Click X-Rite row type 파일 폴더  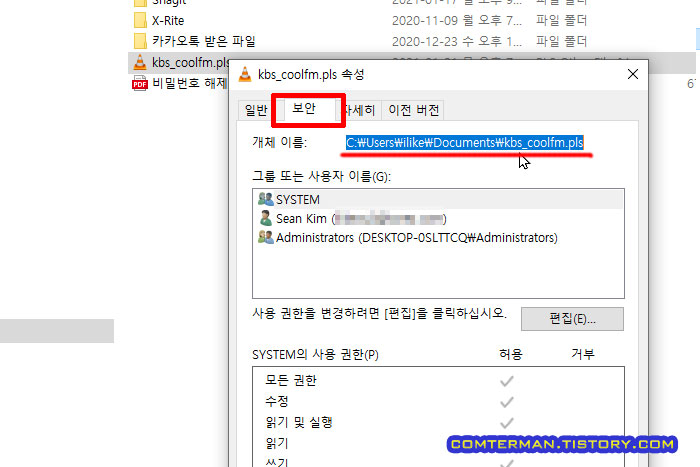[x=561, y=21]
